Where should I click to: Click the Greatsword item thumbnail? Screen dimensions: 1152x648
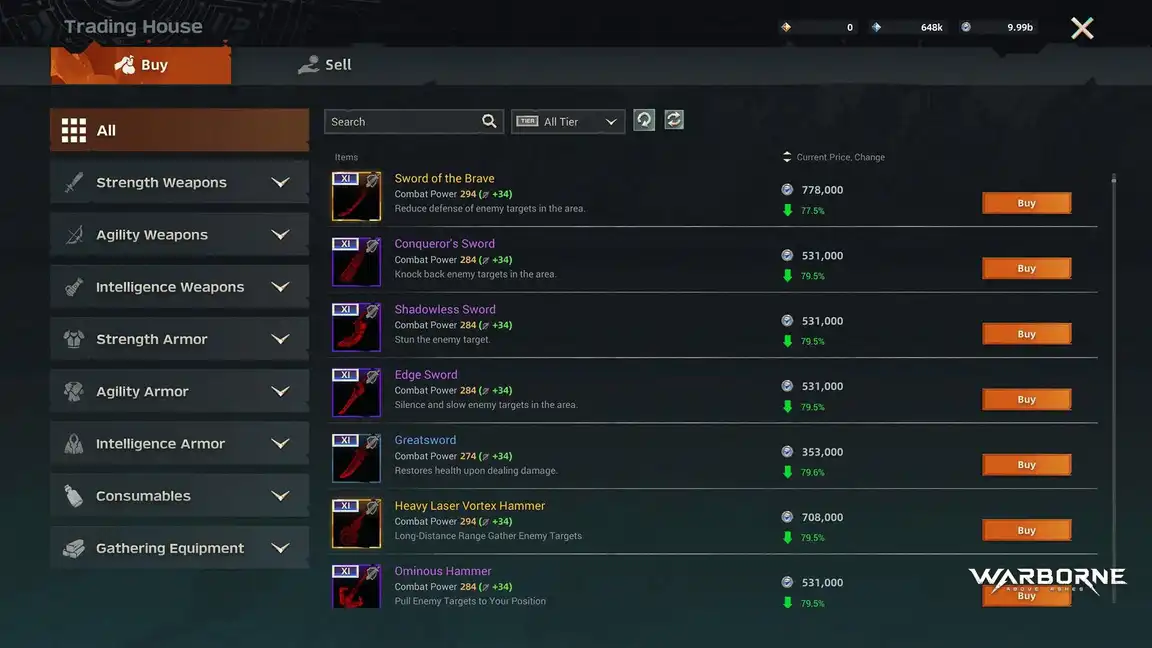[x=356, y=458]
